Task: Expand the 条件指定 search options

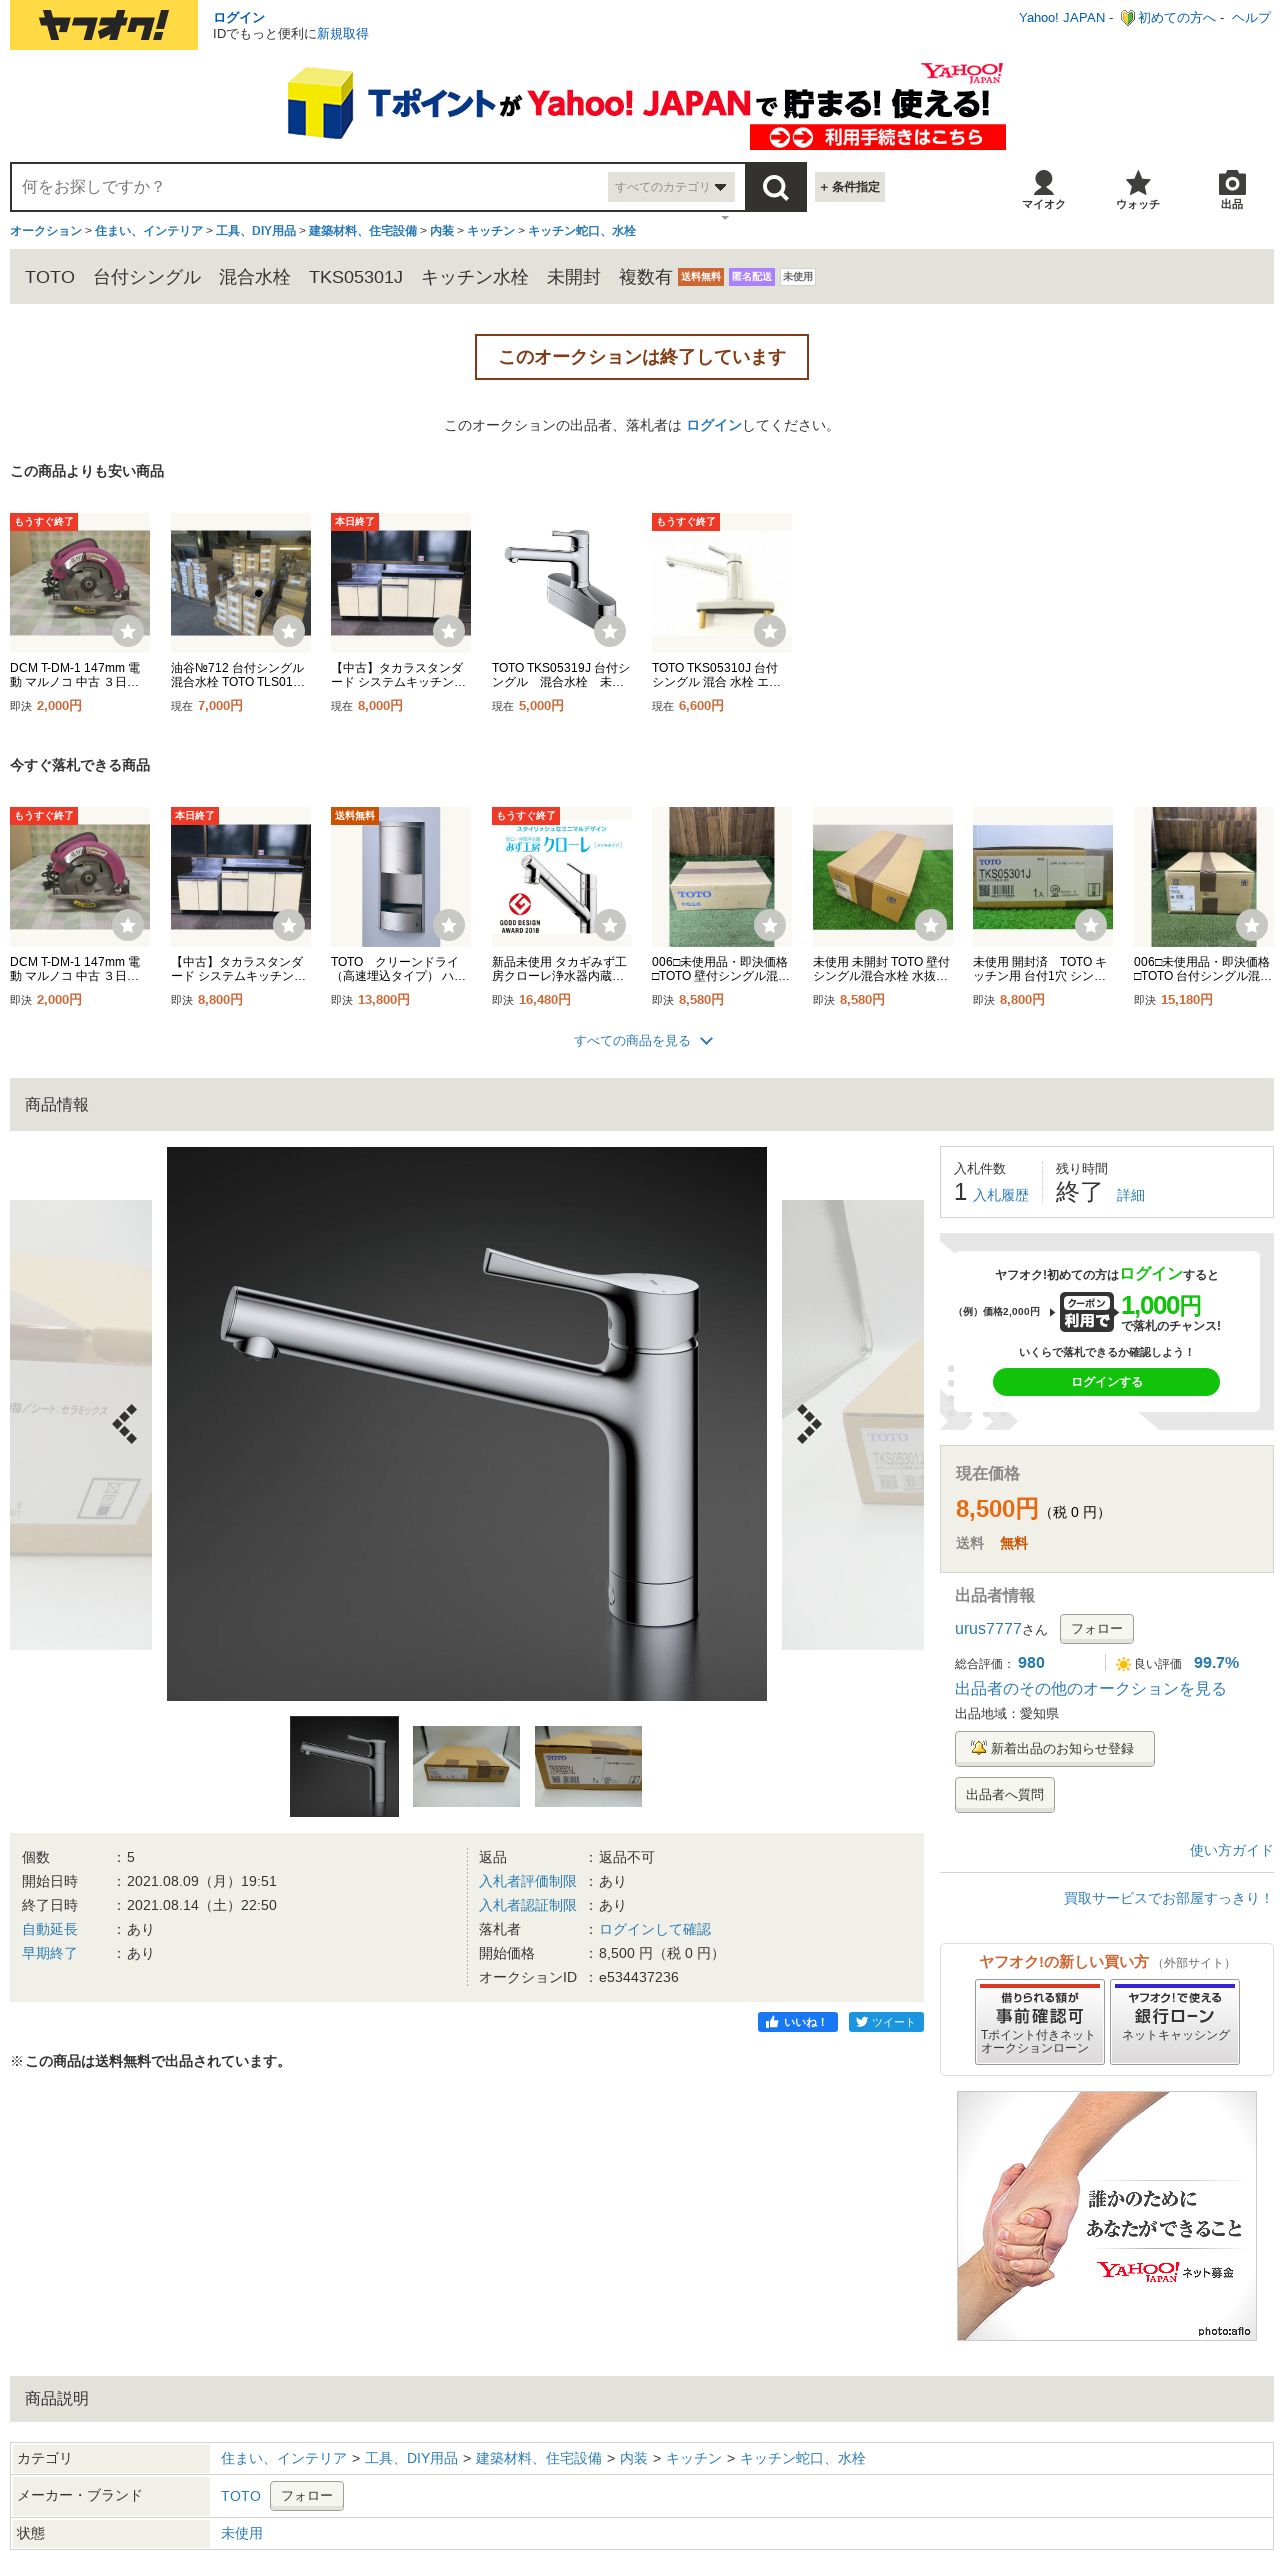Action: point(850,187)
